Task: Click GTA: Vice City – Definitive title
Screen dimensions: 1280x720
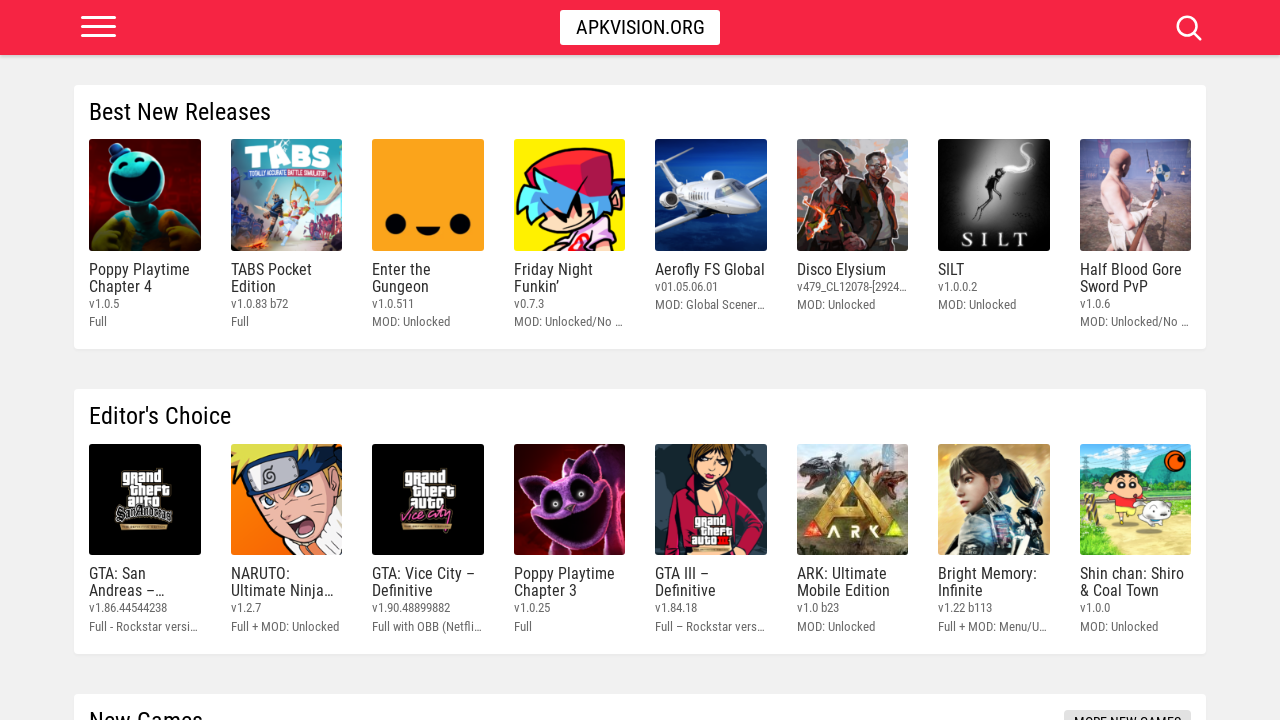Action: tap(423, 582)
